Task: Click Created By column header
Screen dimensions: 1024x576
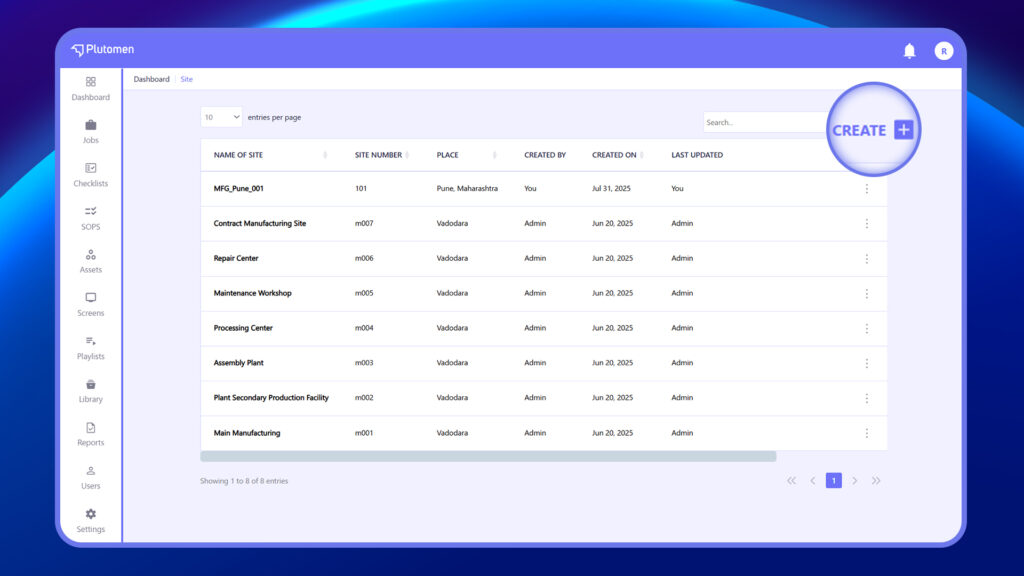Action: click(x=545, y=155)
